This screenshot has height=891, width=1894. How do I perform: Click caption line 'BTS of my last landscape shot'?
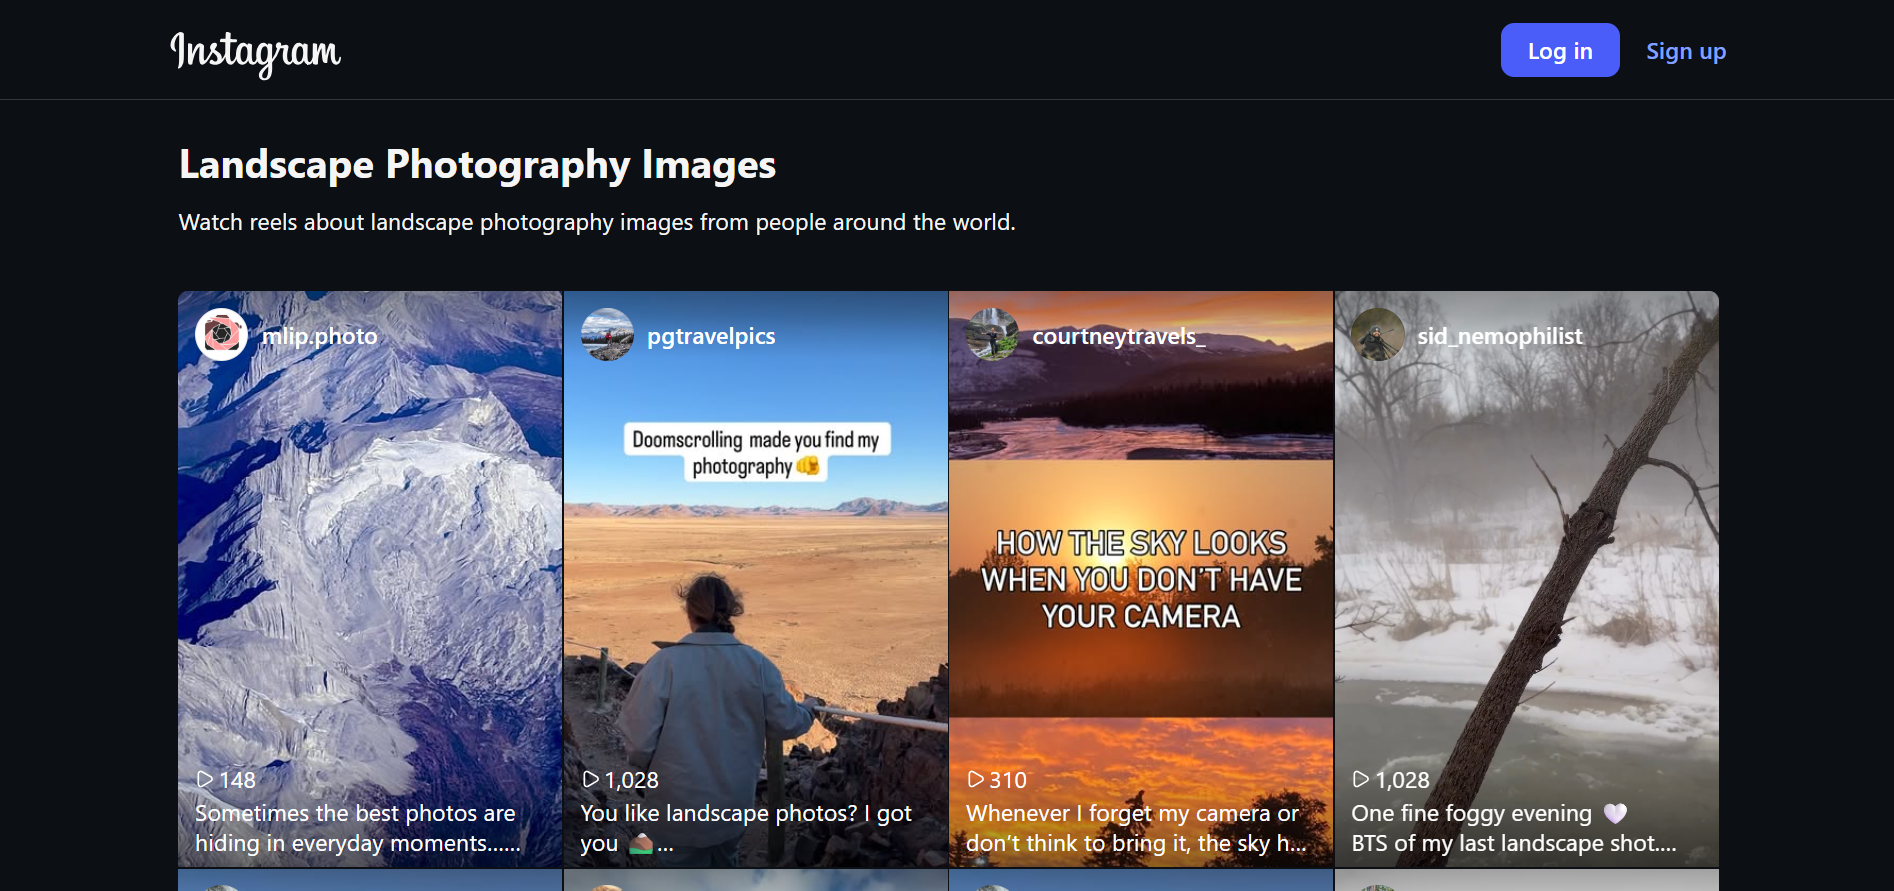(x=1514, y=843)
